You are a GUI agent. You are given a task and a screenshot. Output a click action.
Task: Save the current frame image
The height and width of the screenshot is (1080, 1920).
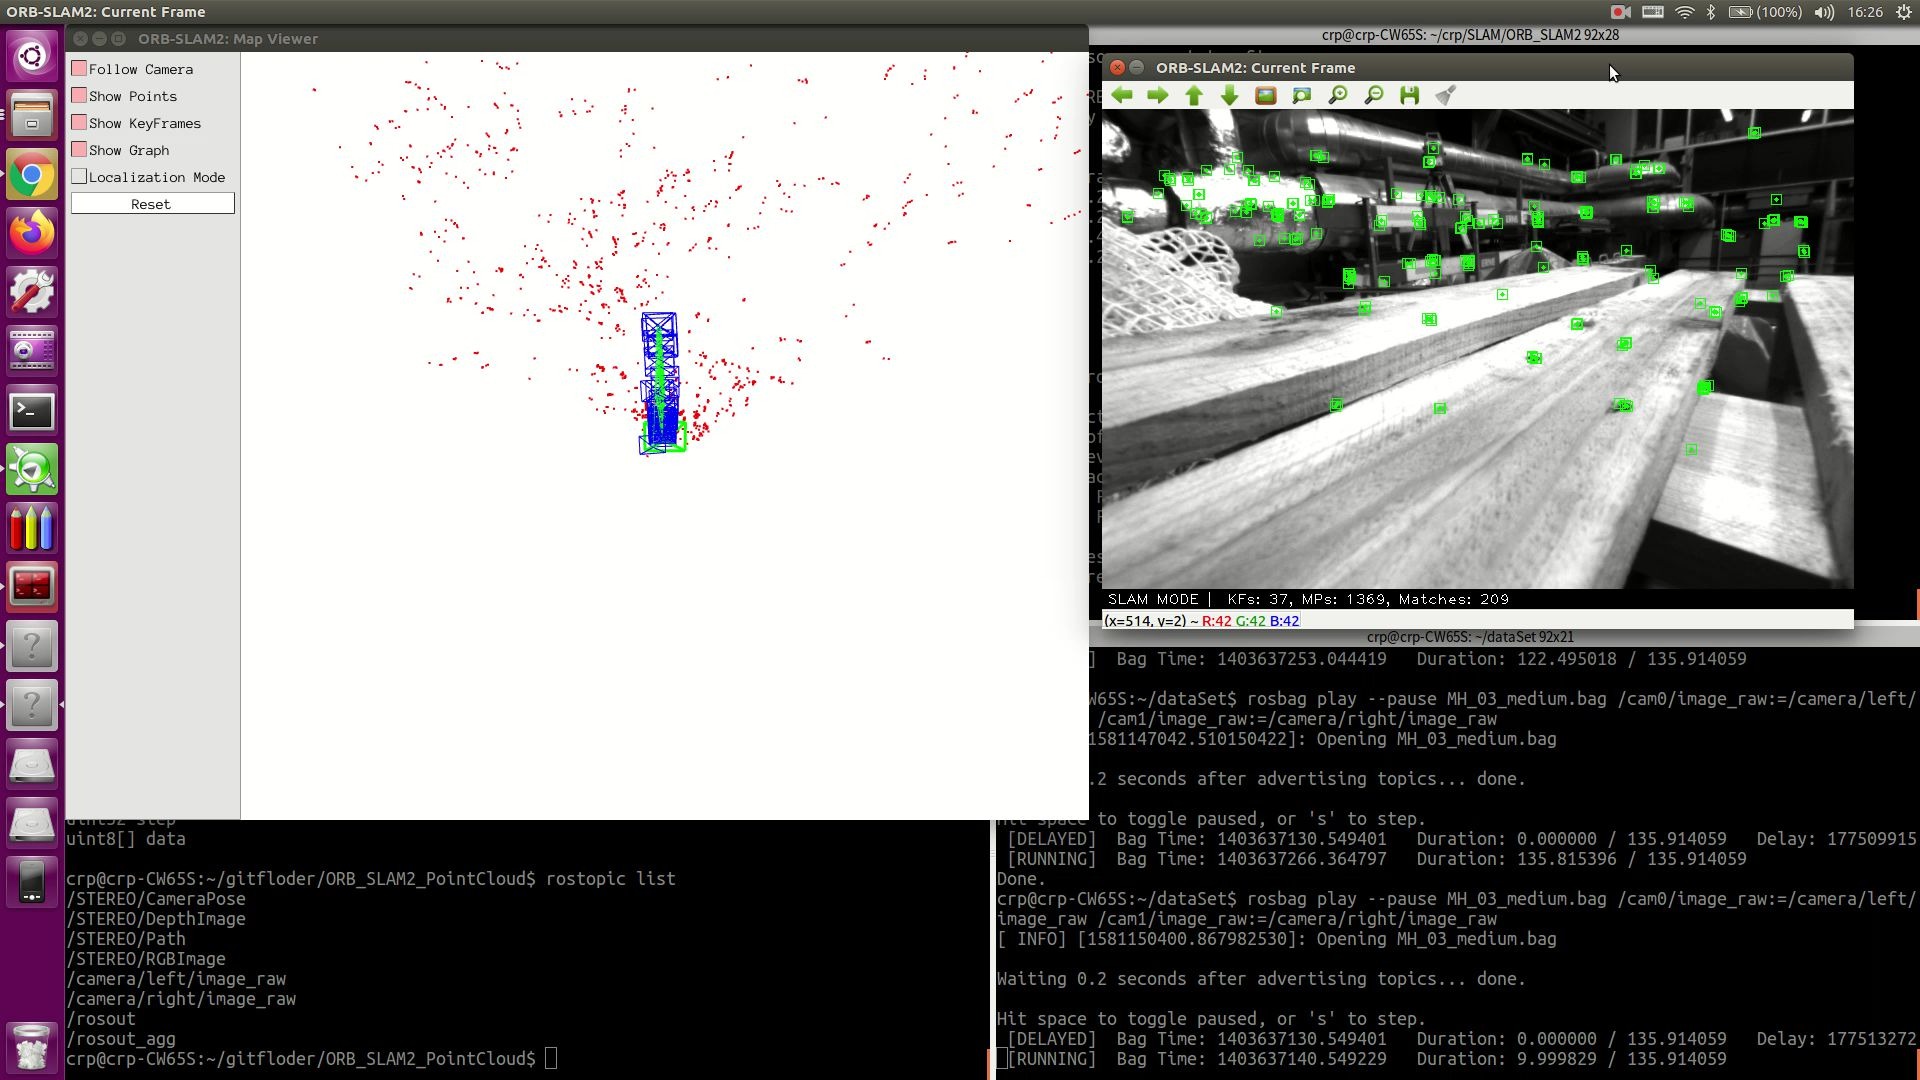click(1410, 95)
